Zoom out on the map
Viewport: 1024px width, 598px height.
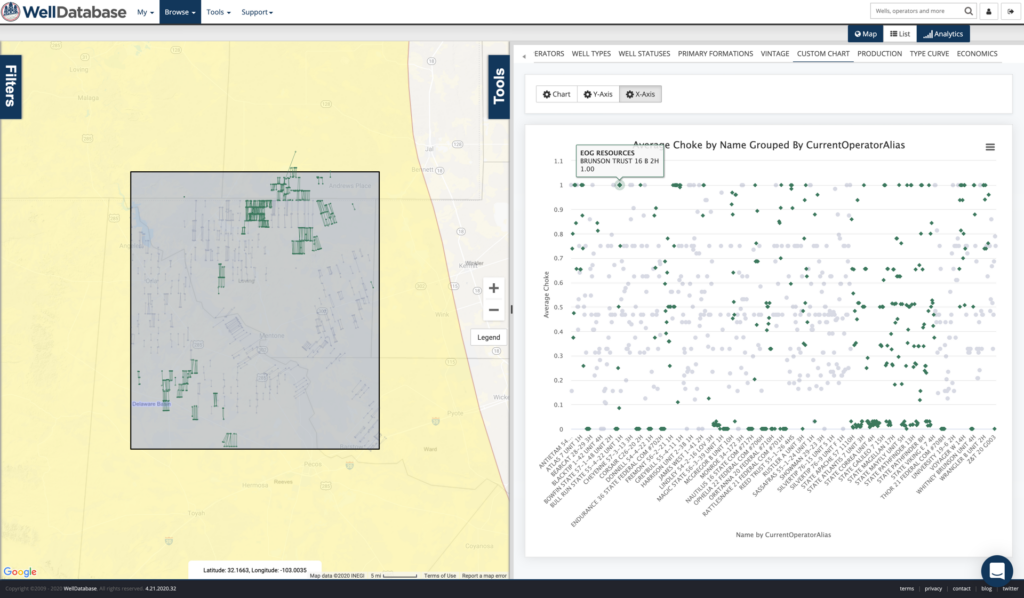494,310
